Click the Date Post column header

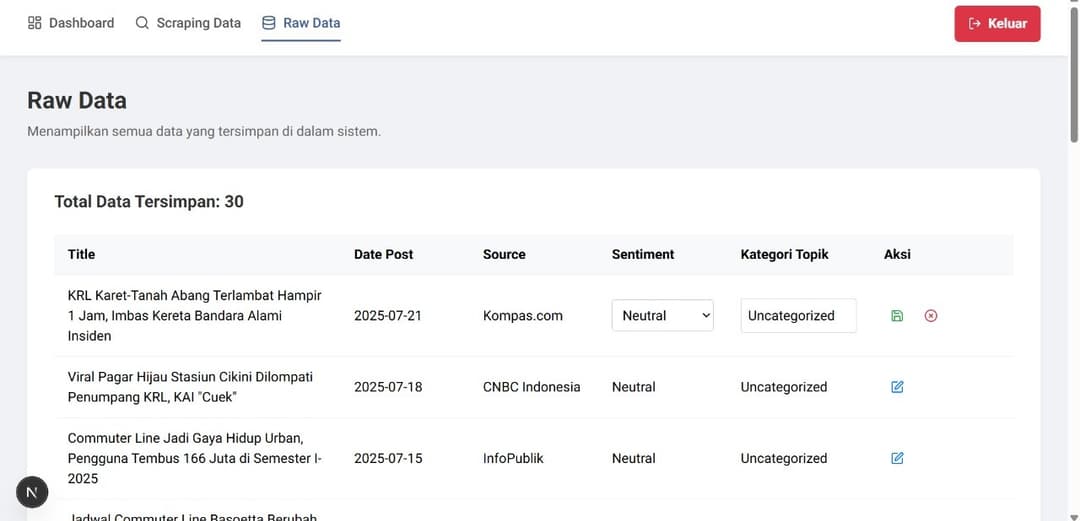tap(384, 254)
